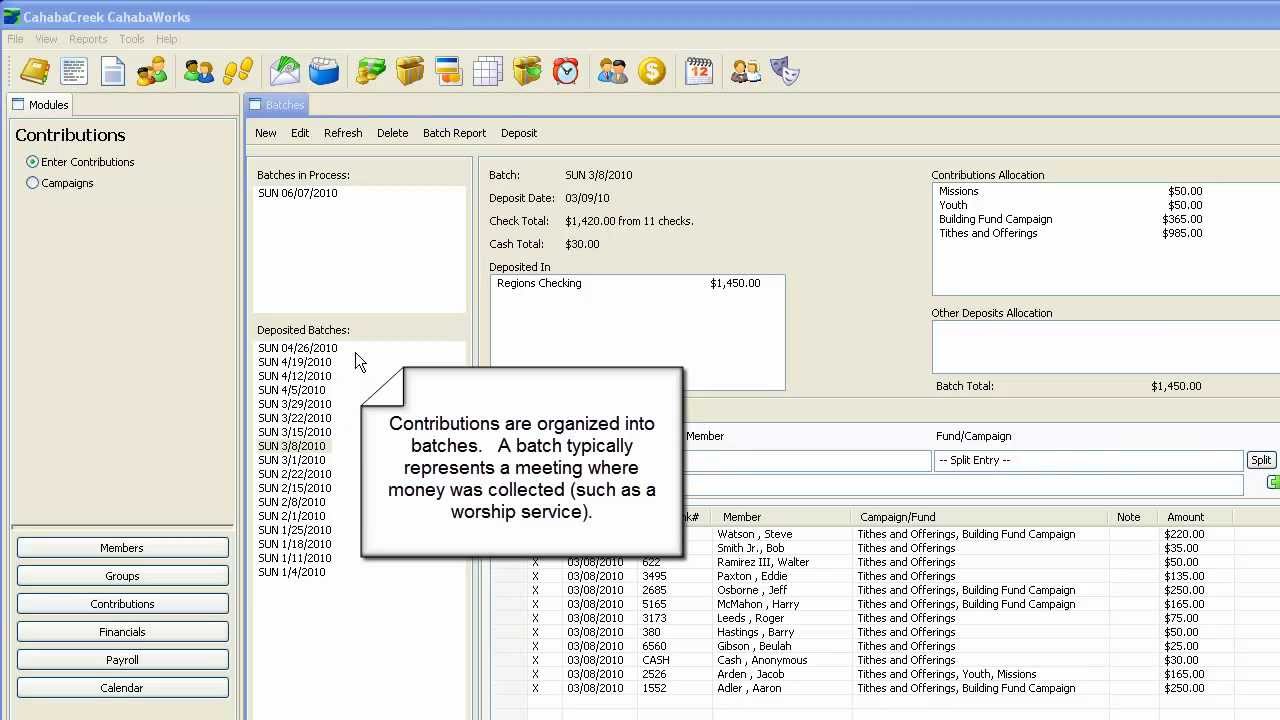The height and width of the screenshot is (720, 1280).
Task: Open the Contributions module button
Action: coord(122,604)
